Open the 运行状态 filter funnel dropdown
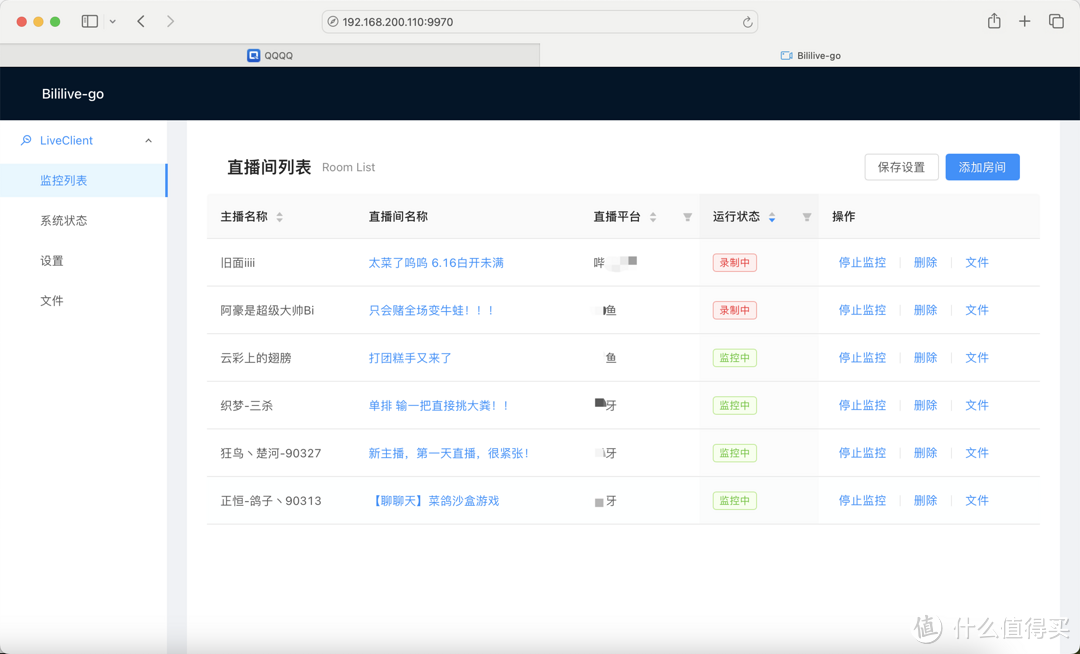 coord(807,216)
